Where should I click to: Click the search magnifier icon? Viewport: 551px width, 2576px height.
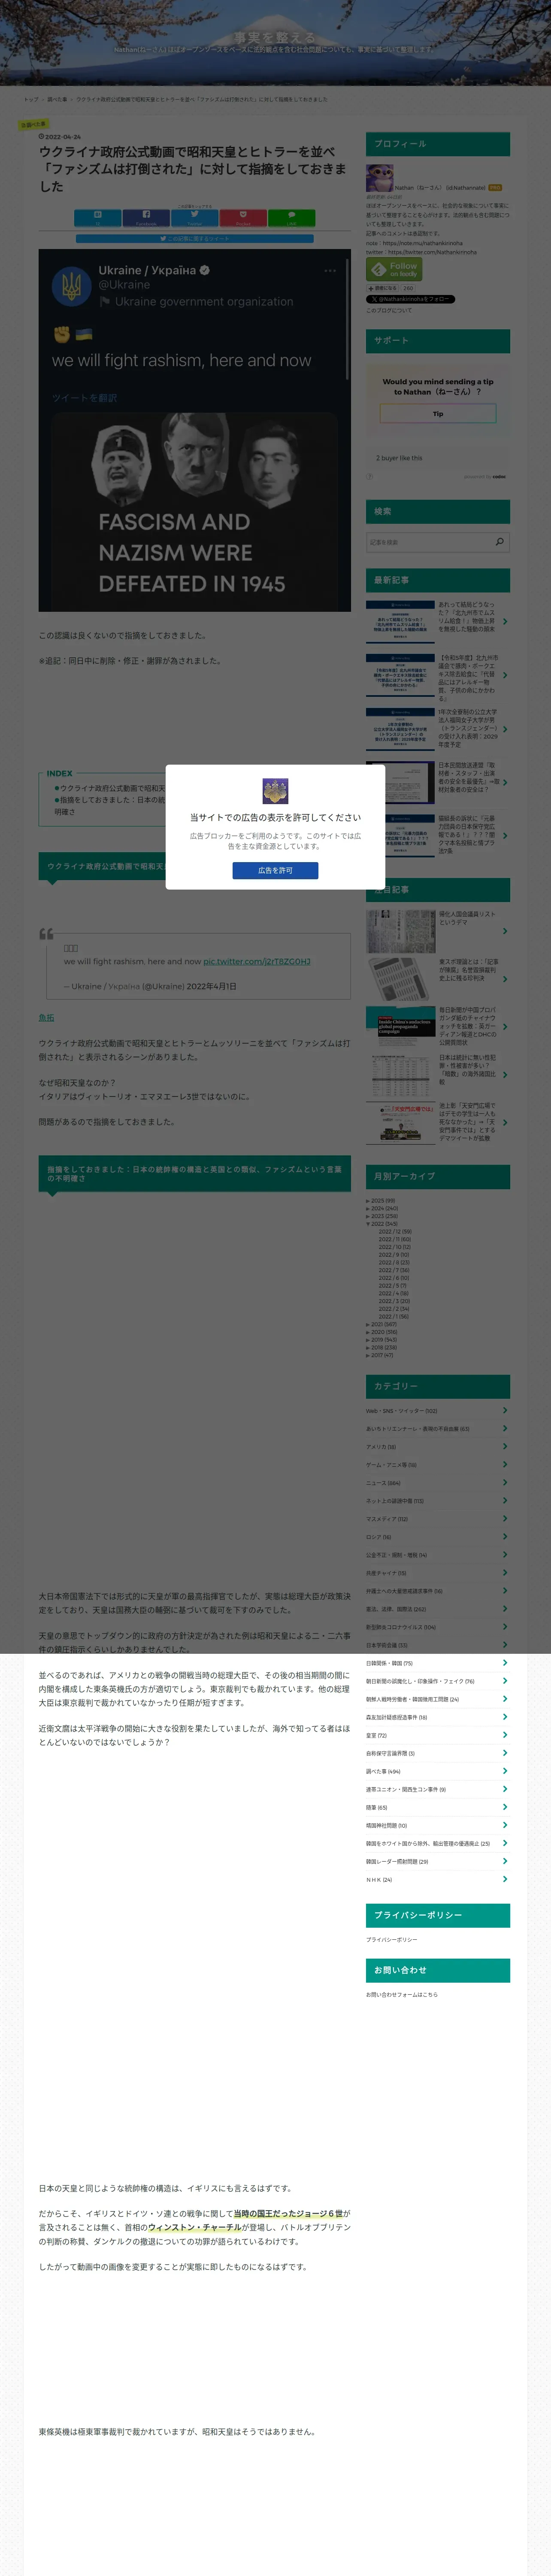(x=500, y=541)
